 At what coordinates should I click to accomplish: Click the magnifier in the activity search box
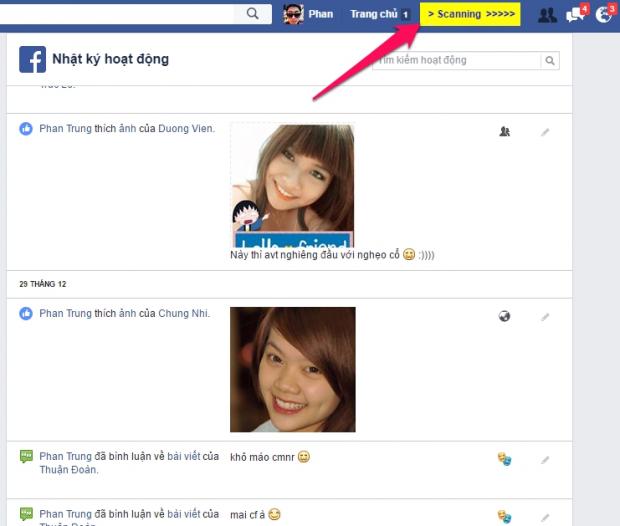tap(550, 61)
